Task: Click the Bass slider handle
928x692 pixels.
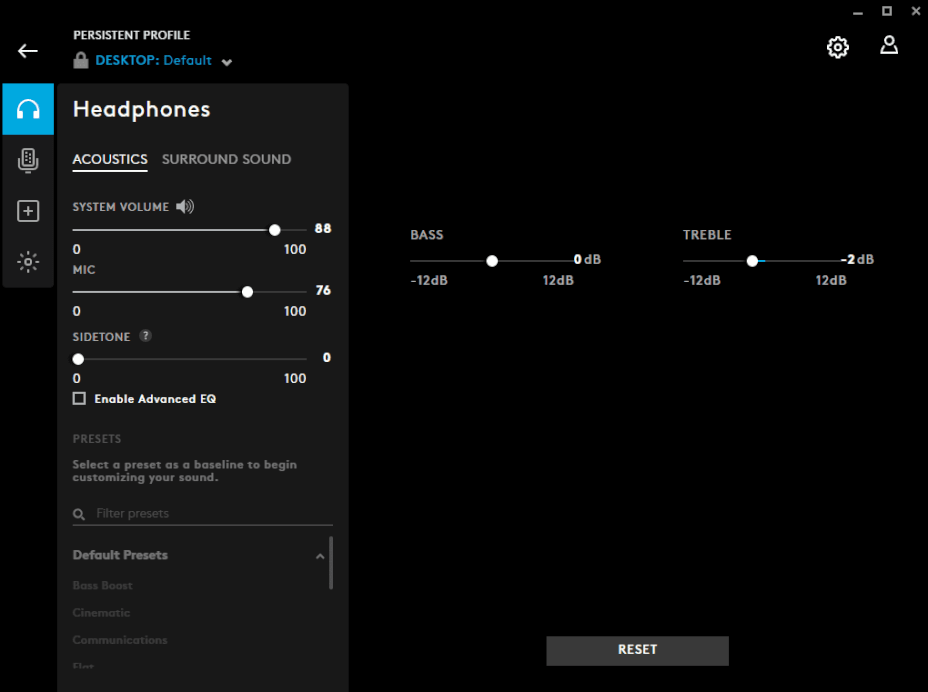Action: (x=492, y=260)
